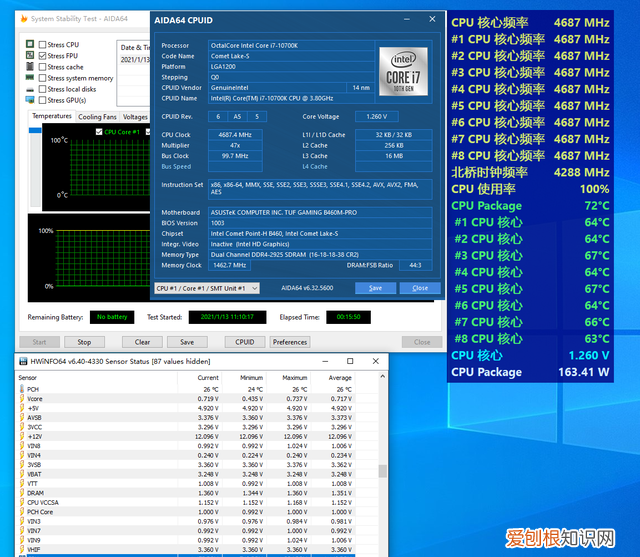Click the RAM icon beside Stress system memory

30,77
